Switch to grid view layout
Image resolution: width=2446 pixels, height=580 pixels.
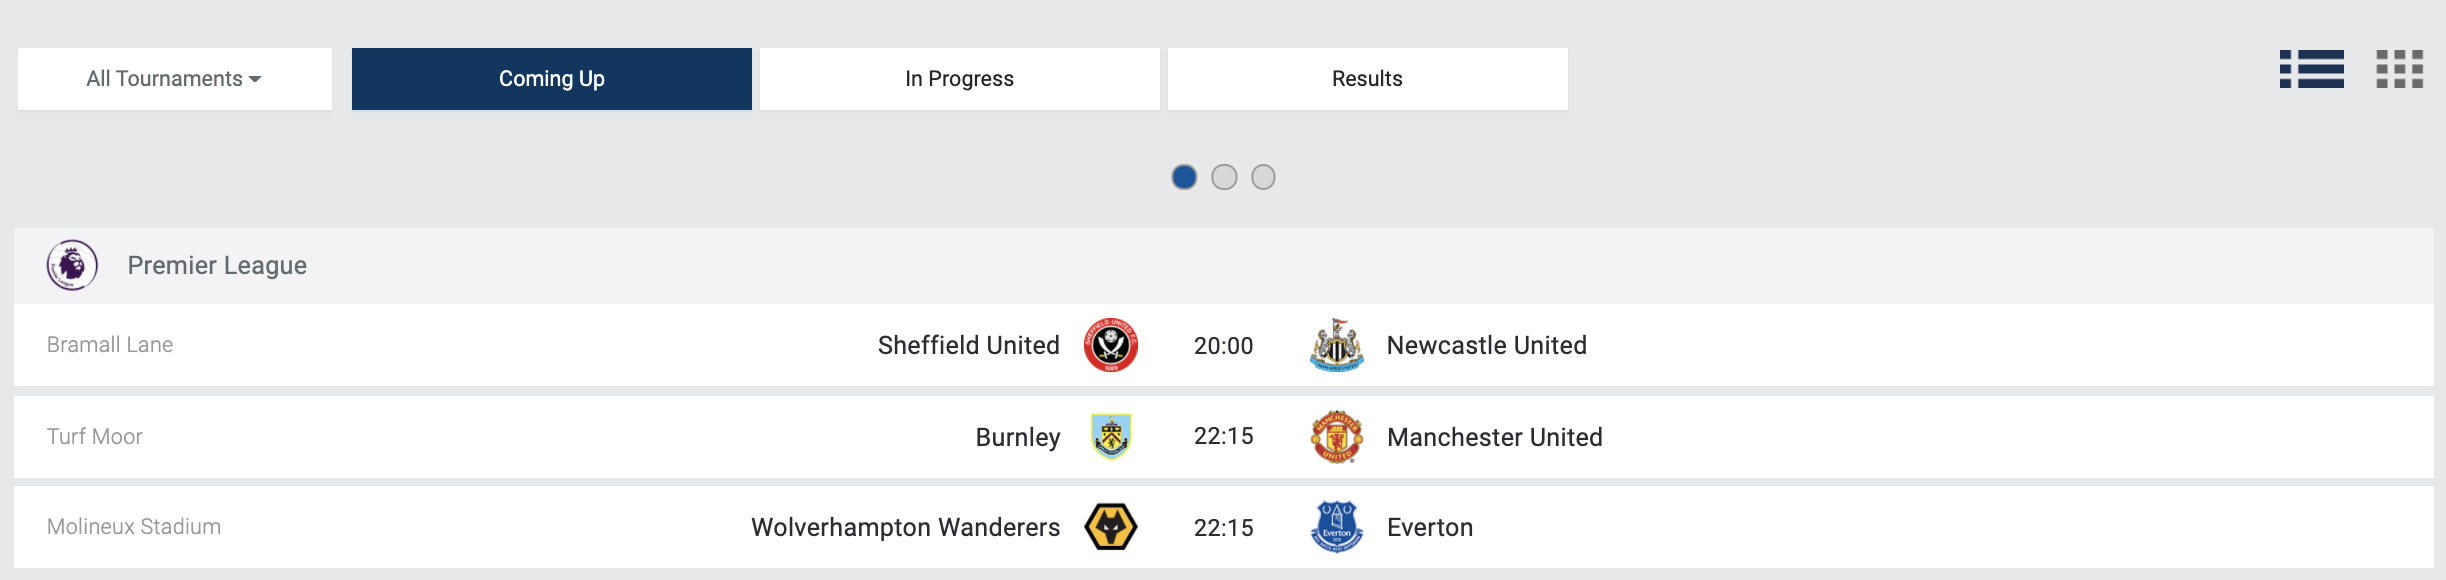(2399, 69)
